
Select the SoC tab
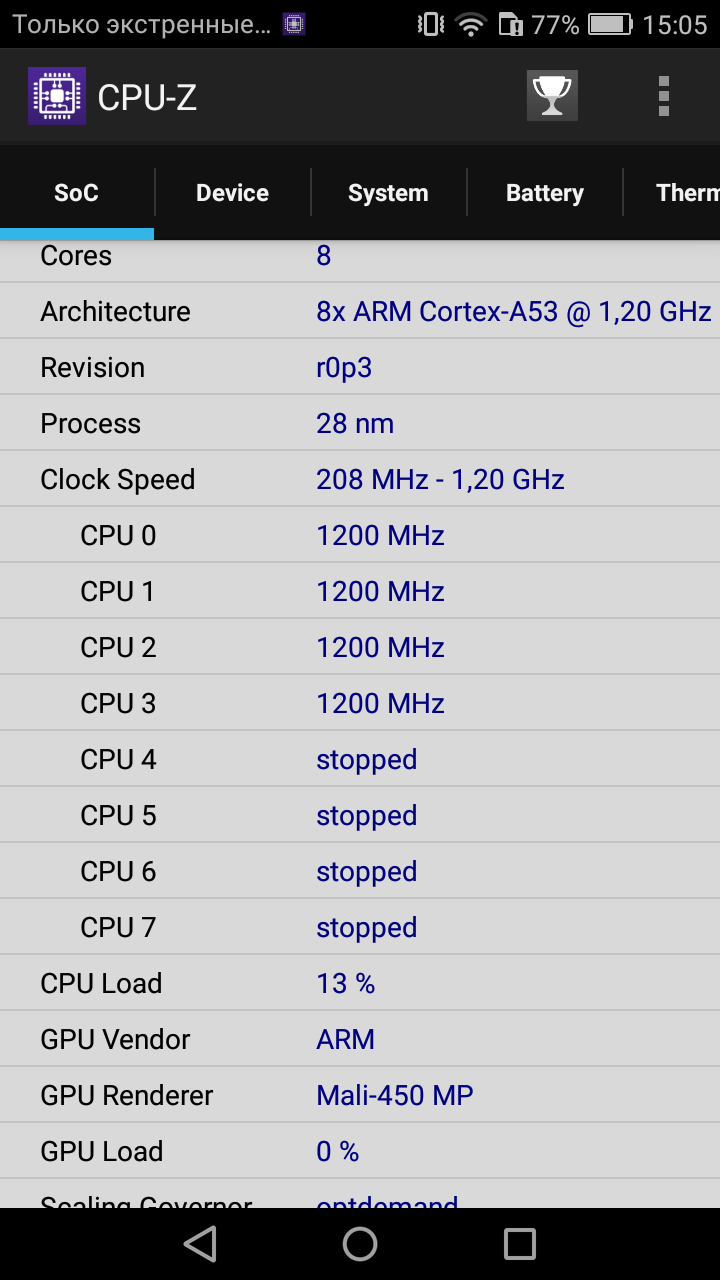(x=76, y=193)
